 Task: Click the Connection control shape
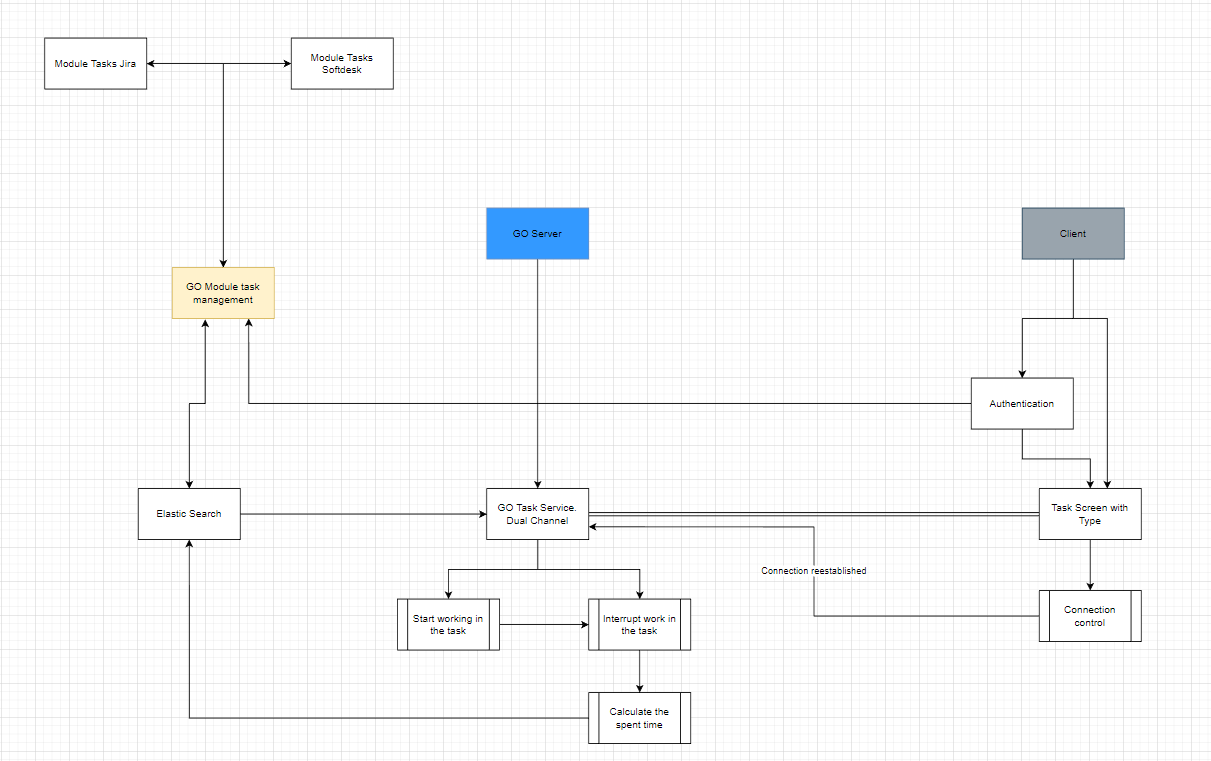point(1089,615)
